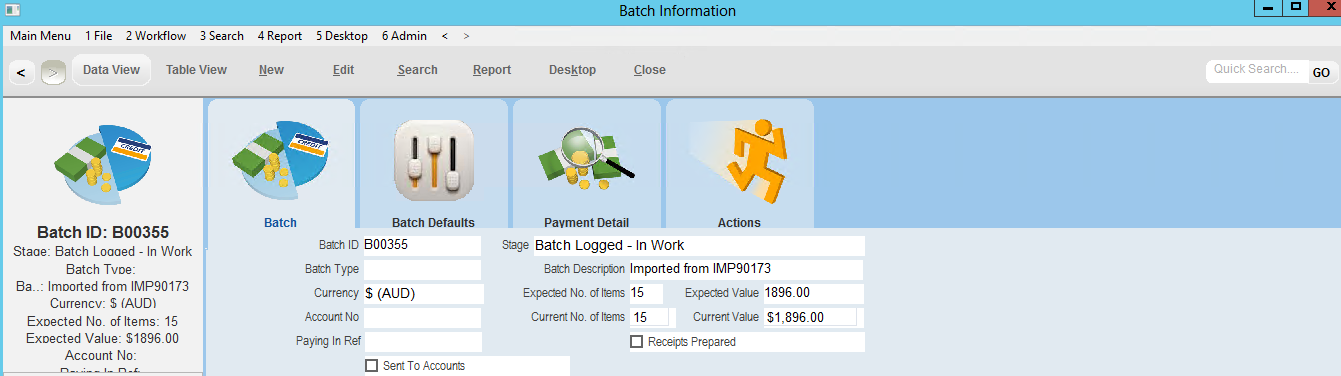1341x376 pixels.
Task: Click sidebar text Currency: $ (AUD)
Action: pyautogui.click(x=103, y=303)
